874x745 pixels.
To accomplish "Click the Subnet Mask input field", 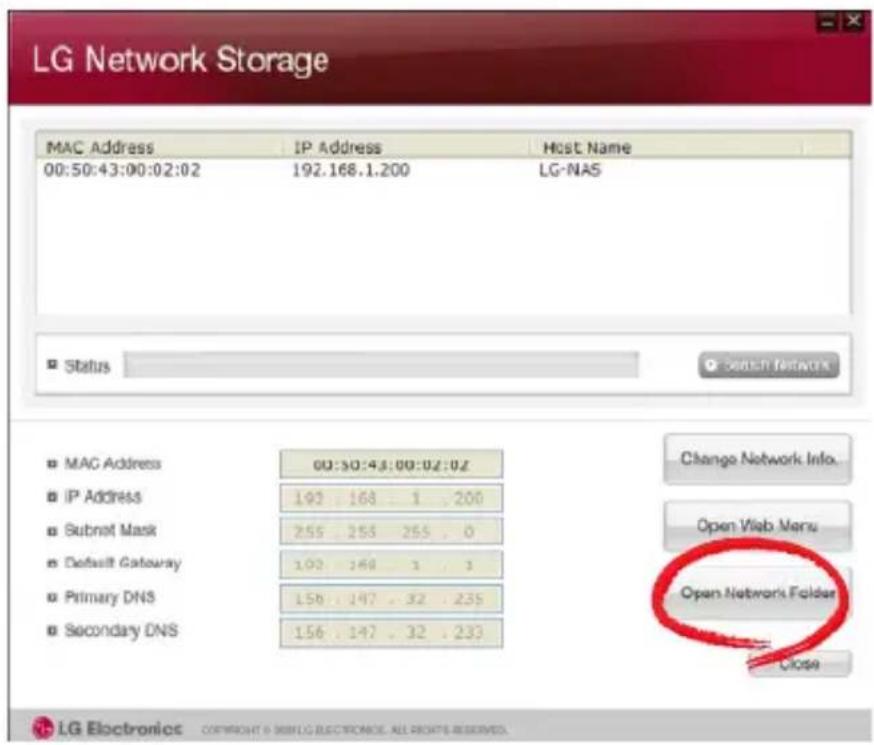I will [391, 531].
